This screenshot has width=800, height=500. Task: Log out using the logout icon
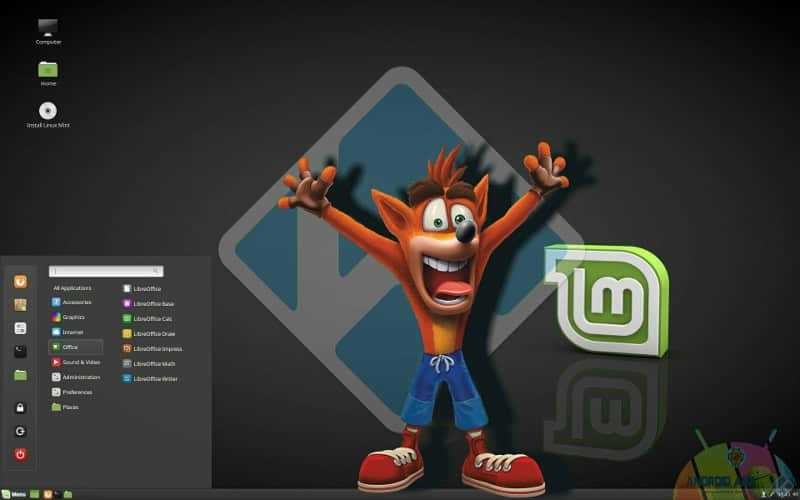tap(20, 431)
